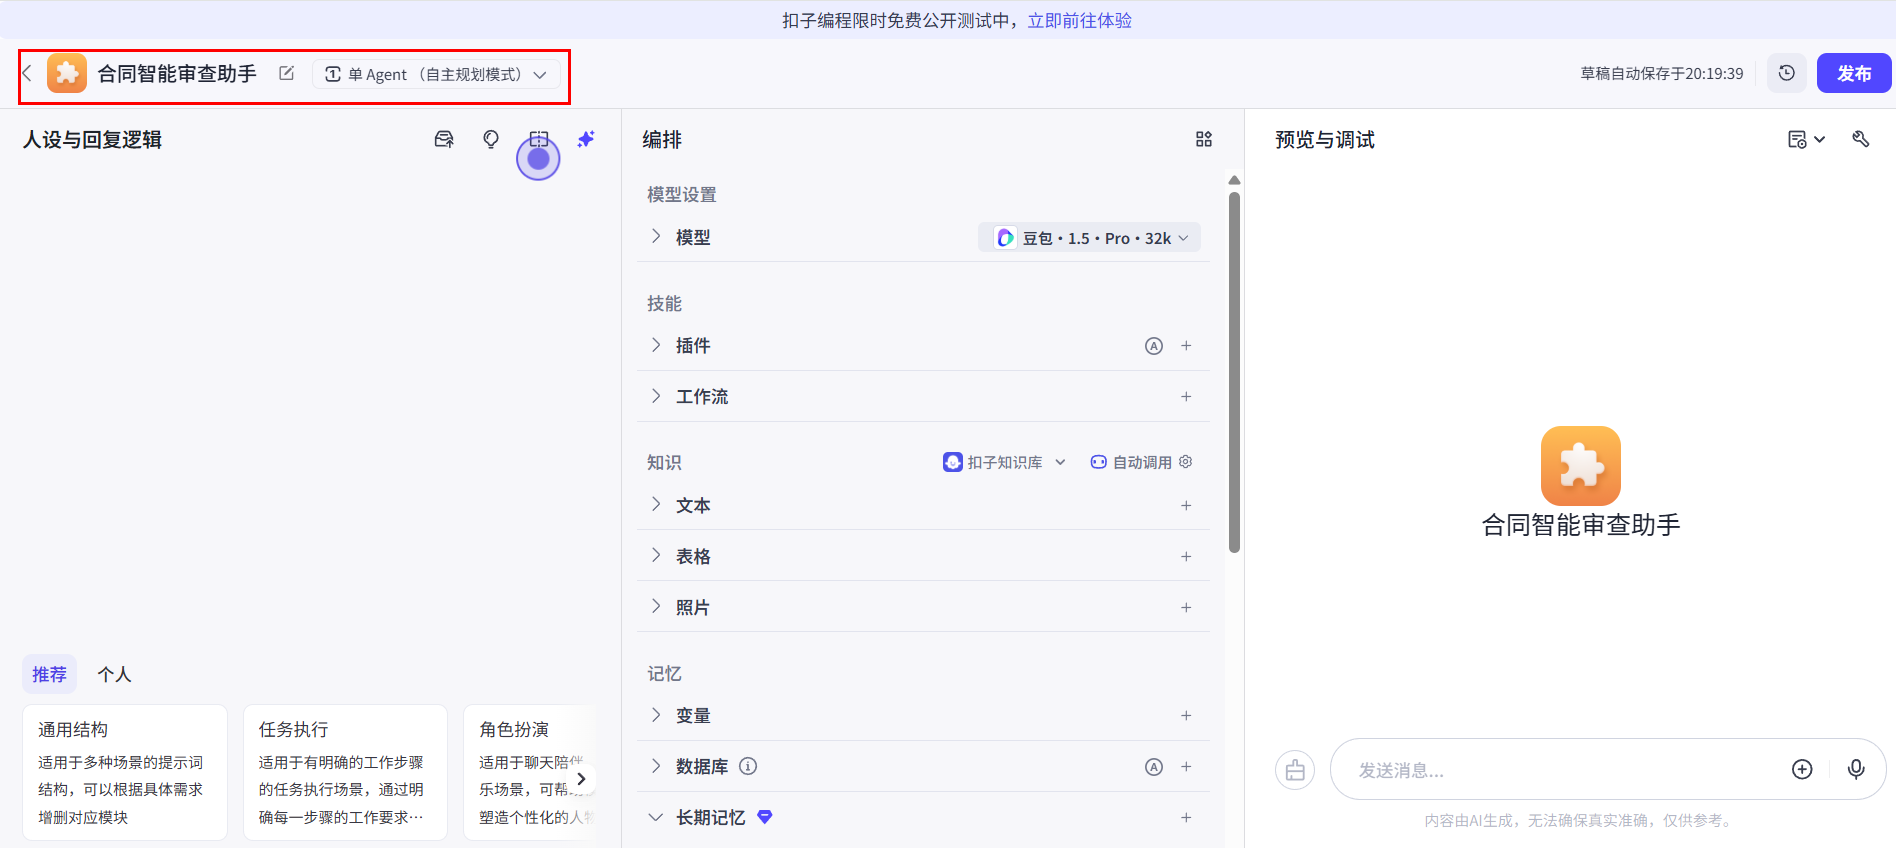Open version history clock icon

coord(1787,73)
